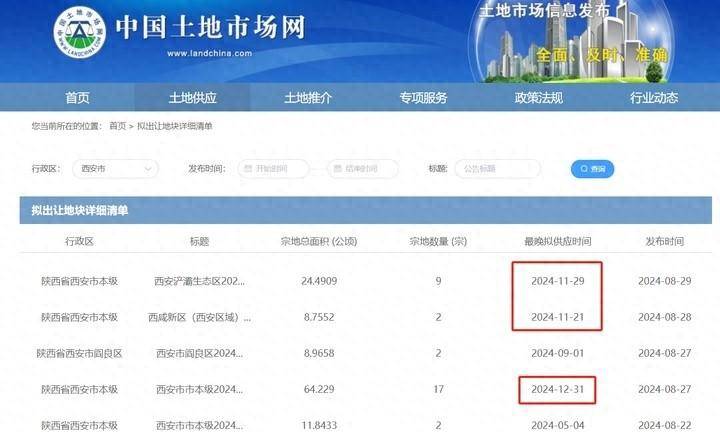Click the 标题 table column header

(x=199, y=241)
